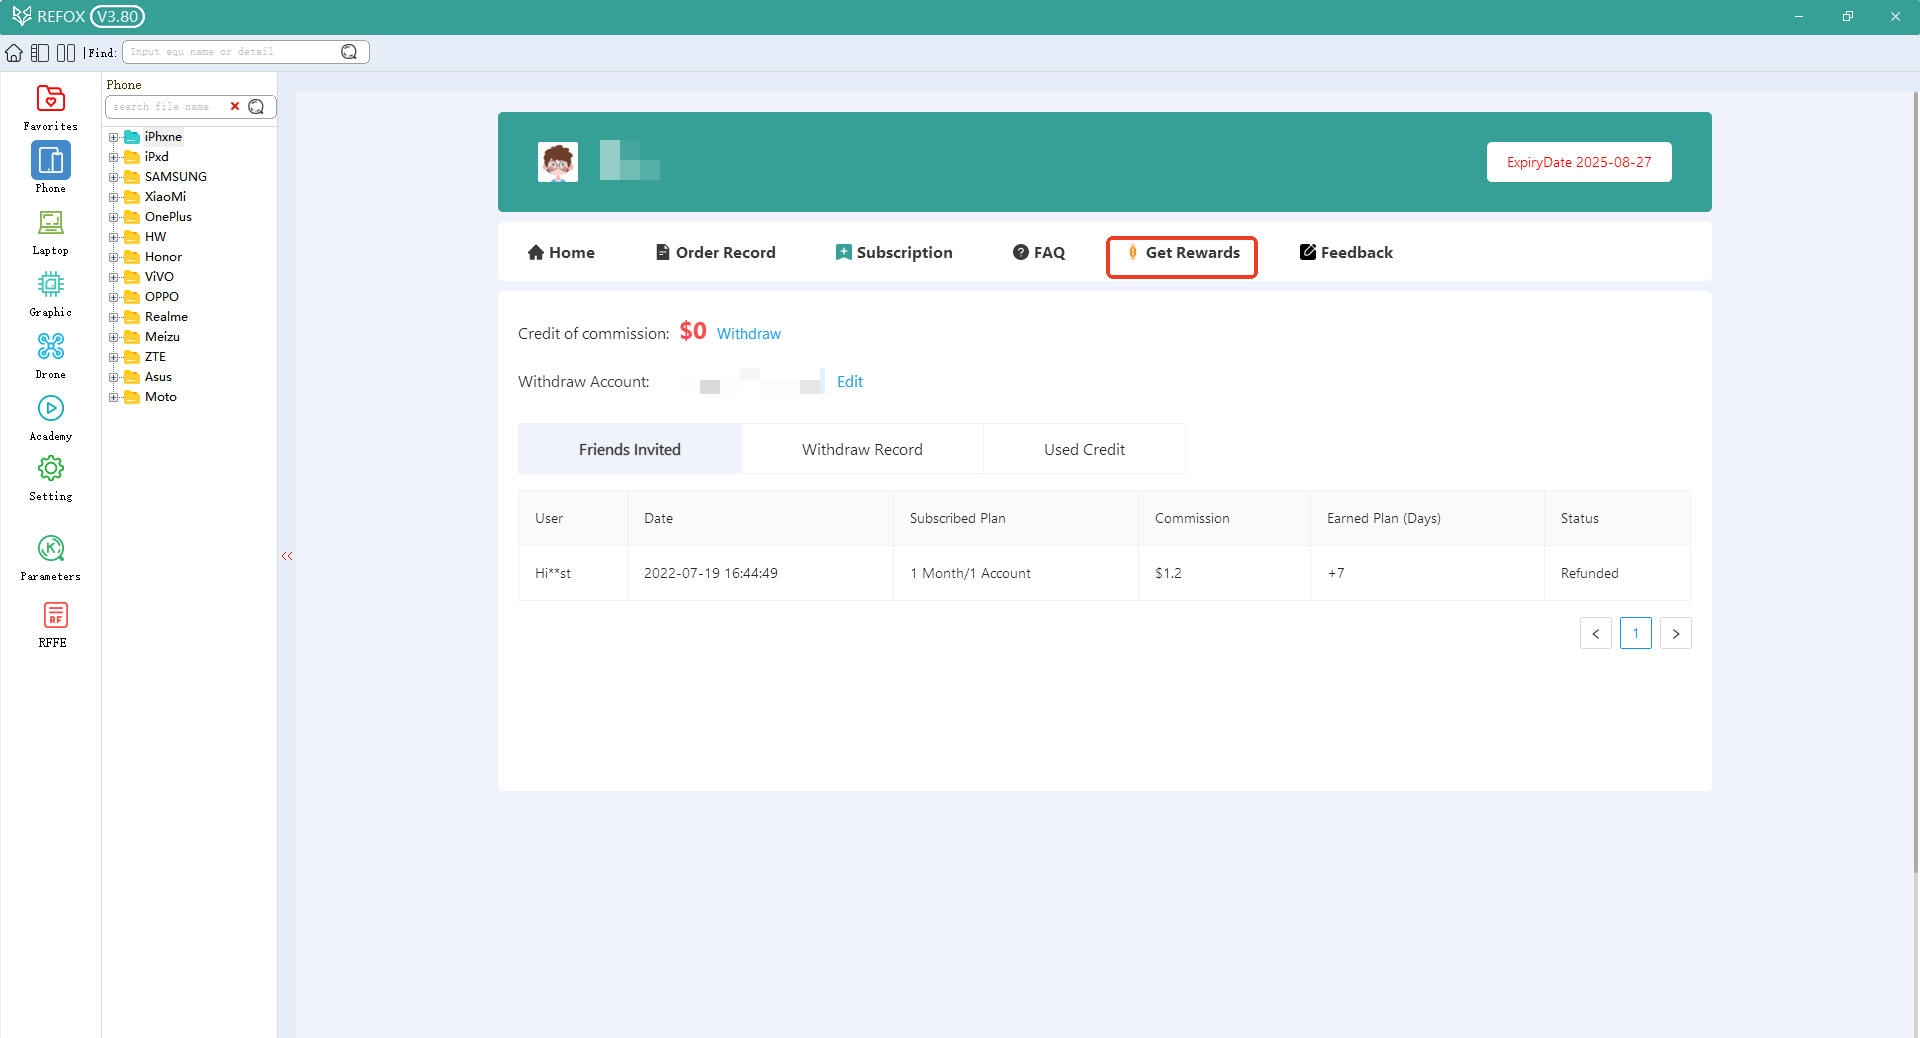Open the Phone section icon

pos(50,161)
